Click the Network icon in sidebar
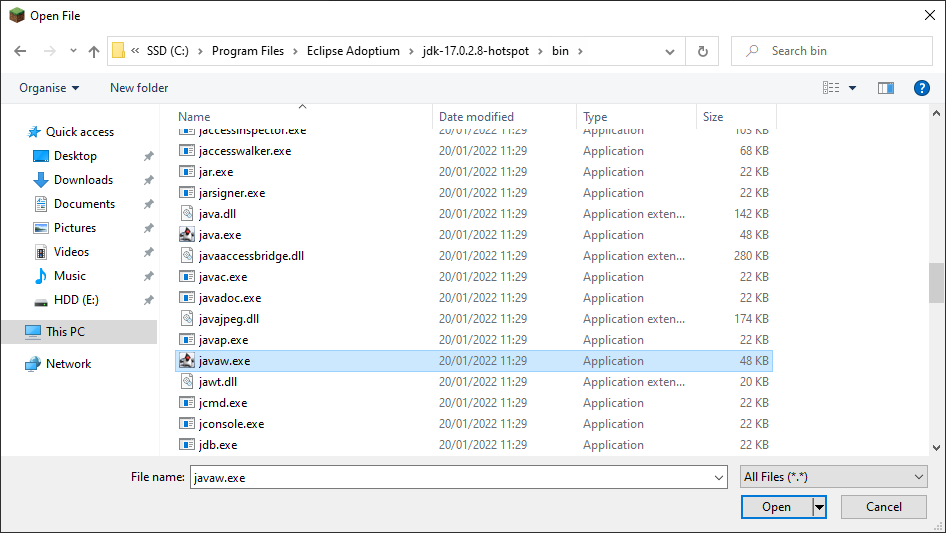 33,364
